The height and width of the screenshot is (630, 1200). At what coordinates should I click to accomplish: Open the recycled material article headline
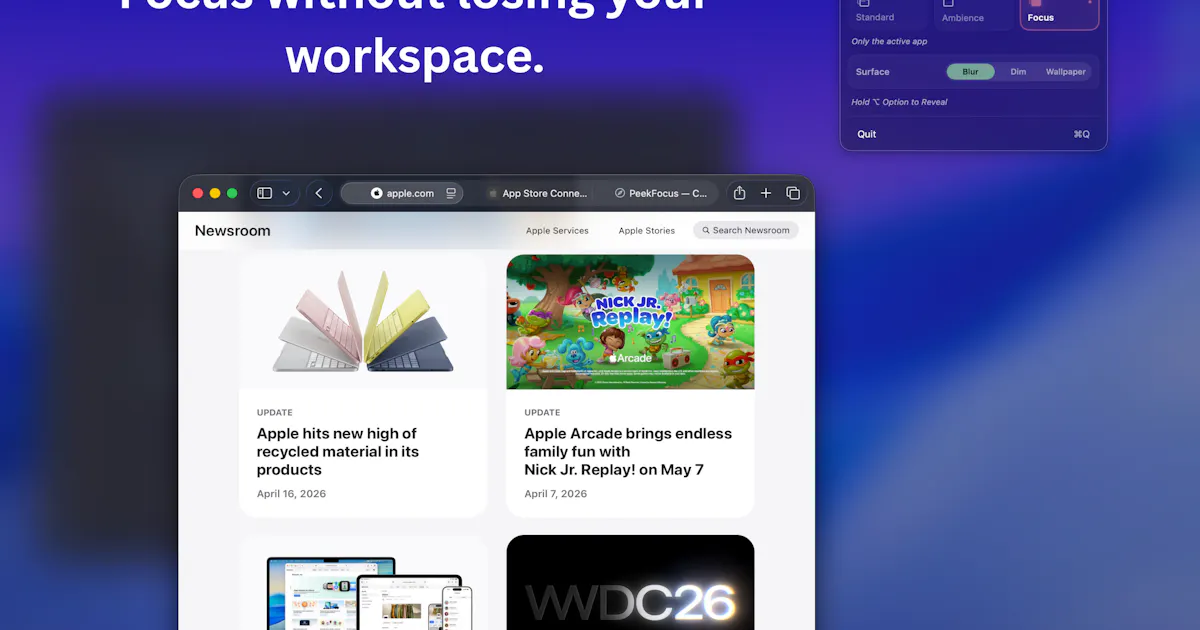[x=337, y=451]
